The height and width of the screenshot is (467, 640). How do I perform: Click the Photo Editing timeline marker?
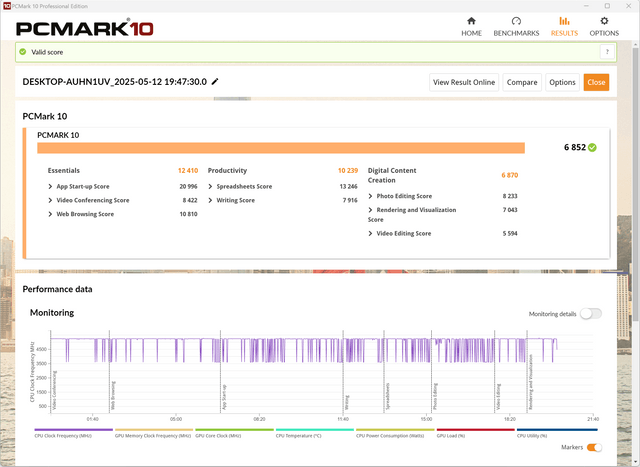tap(435, 396)
